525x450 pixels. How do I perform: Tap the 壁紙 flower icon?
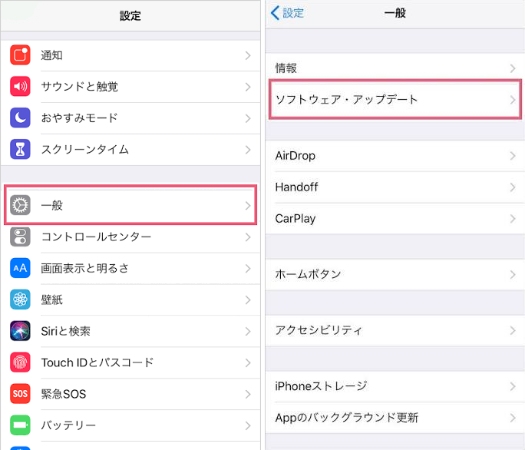coord(20,299)
